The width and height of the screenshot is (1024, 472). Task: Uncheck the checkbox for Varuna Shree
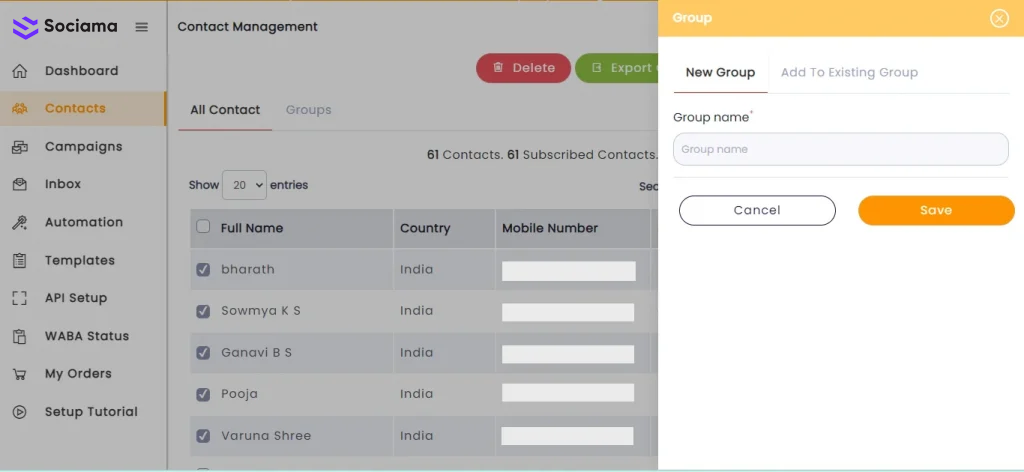[204, 436]
